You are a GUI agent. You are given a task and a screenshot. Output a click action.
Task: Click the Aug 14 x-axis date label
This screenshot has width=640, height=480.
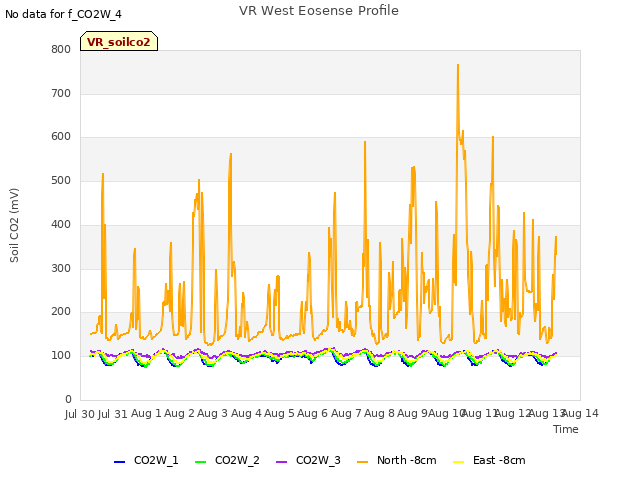coord(581,413)
